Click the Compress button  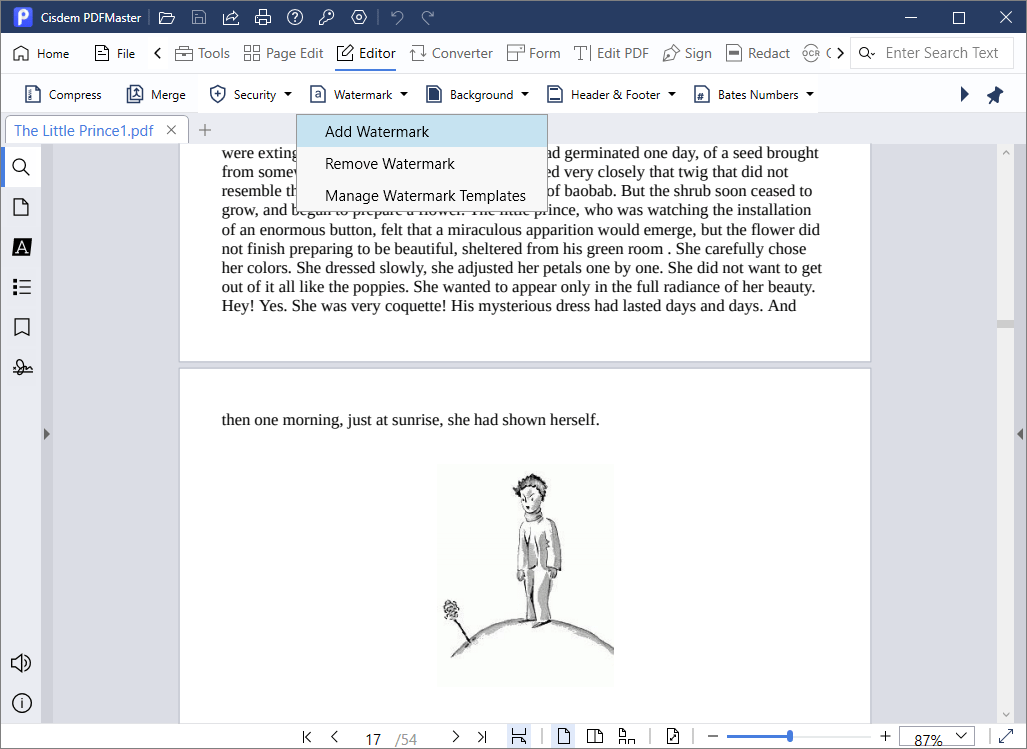[x=63, y=95]
